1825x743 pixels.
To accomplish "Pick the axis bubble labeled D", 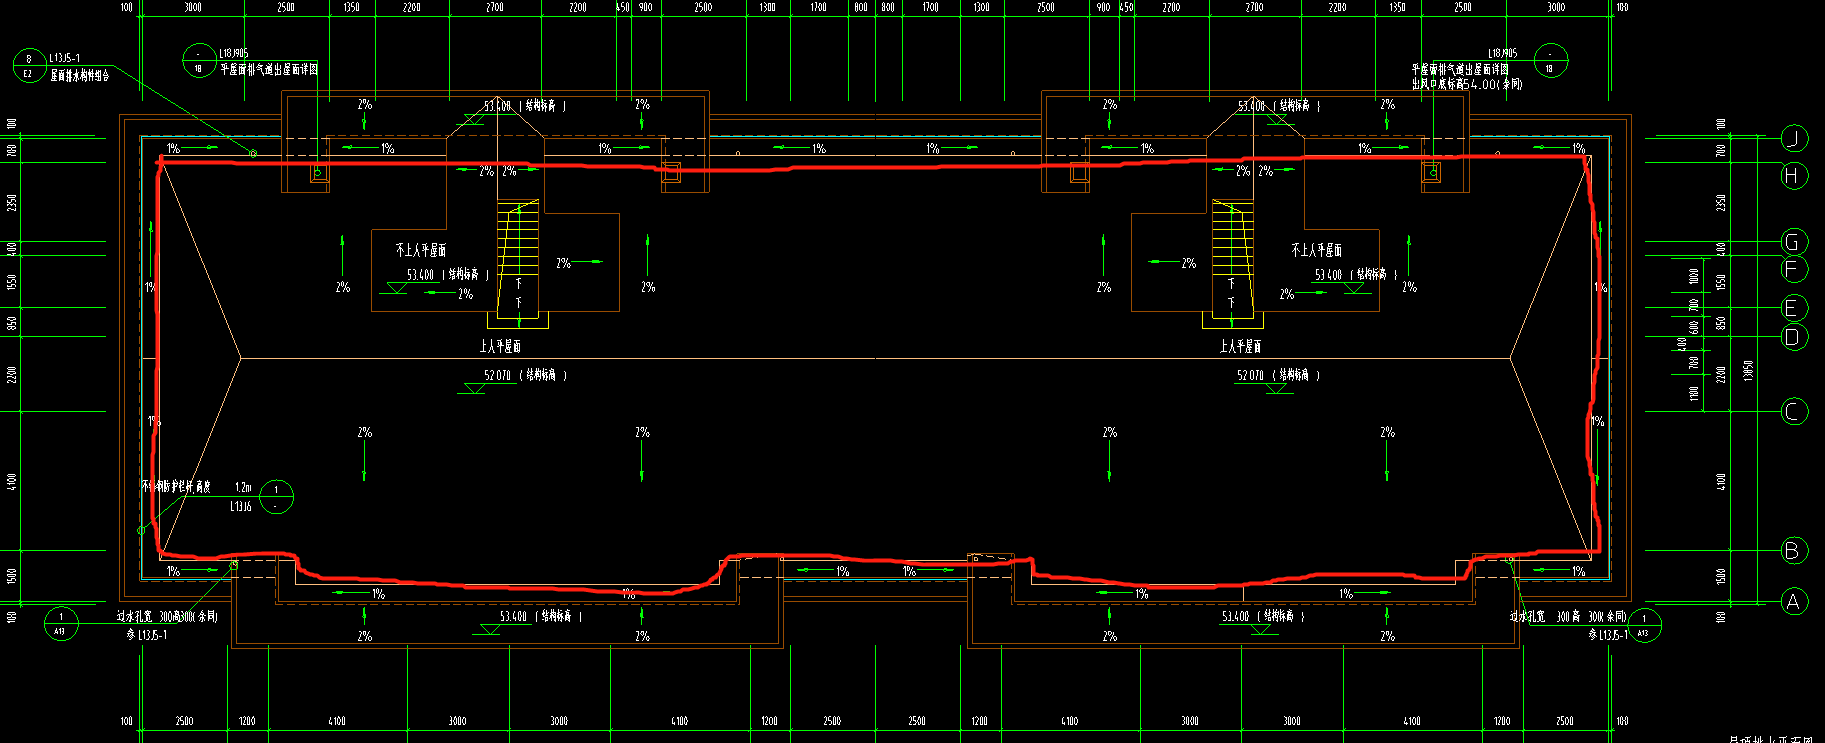I will [x=1795, y=337].
